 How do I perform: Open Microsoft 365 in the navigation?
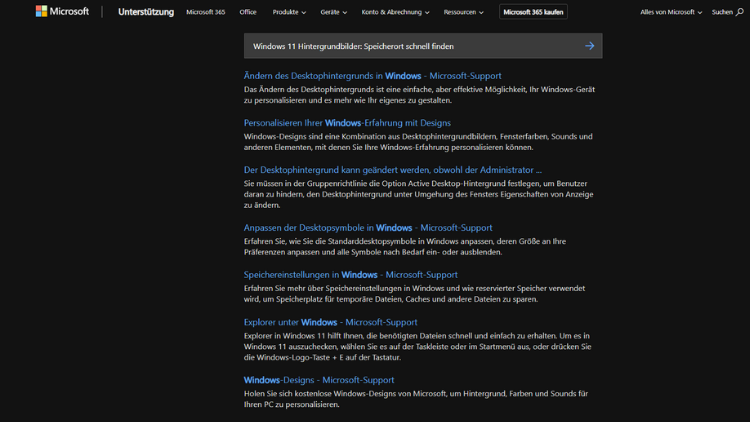tap(206, 12)
